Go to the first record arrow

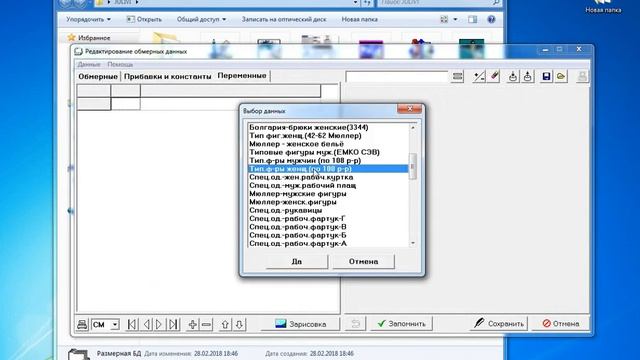pyautogui.click(x=132, y=324)
